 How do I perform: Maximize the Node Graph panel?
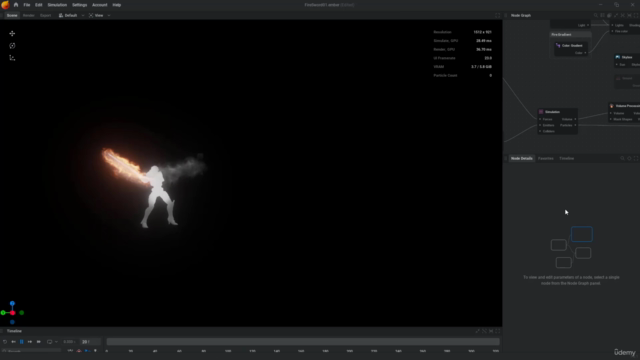click(x=636, y=16)
